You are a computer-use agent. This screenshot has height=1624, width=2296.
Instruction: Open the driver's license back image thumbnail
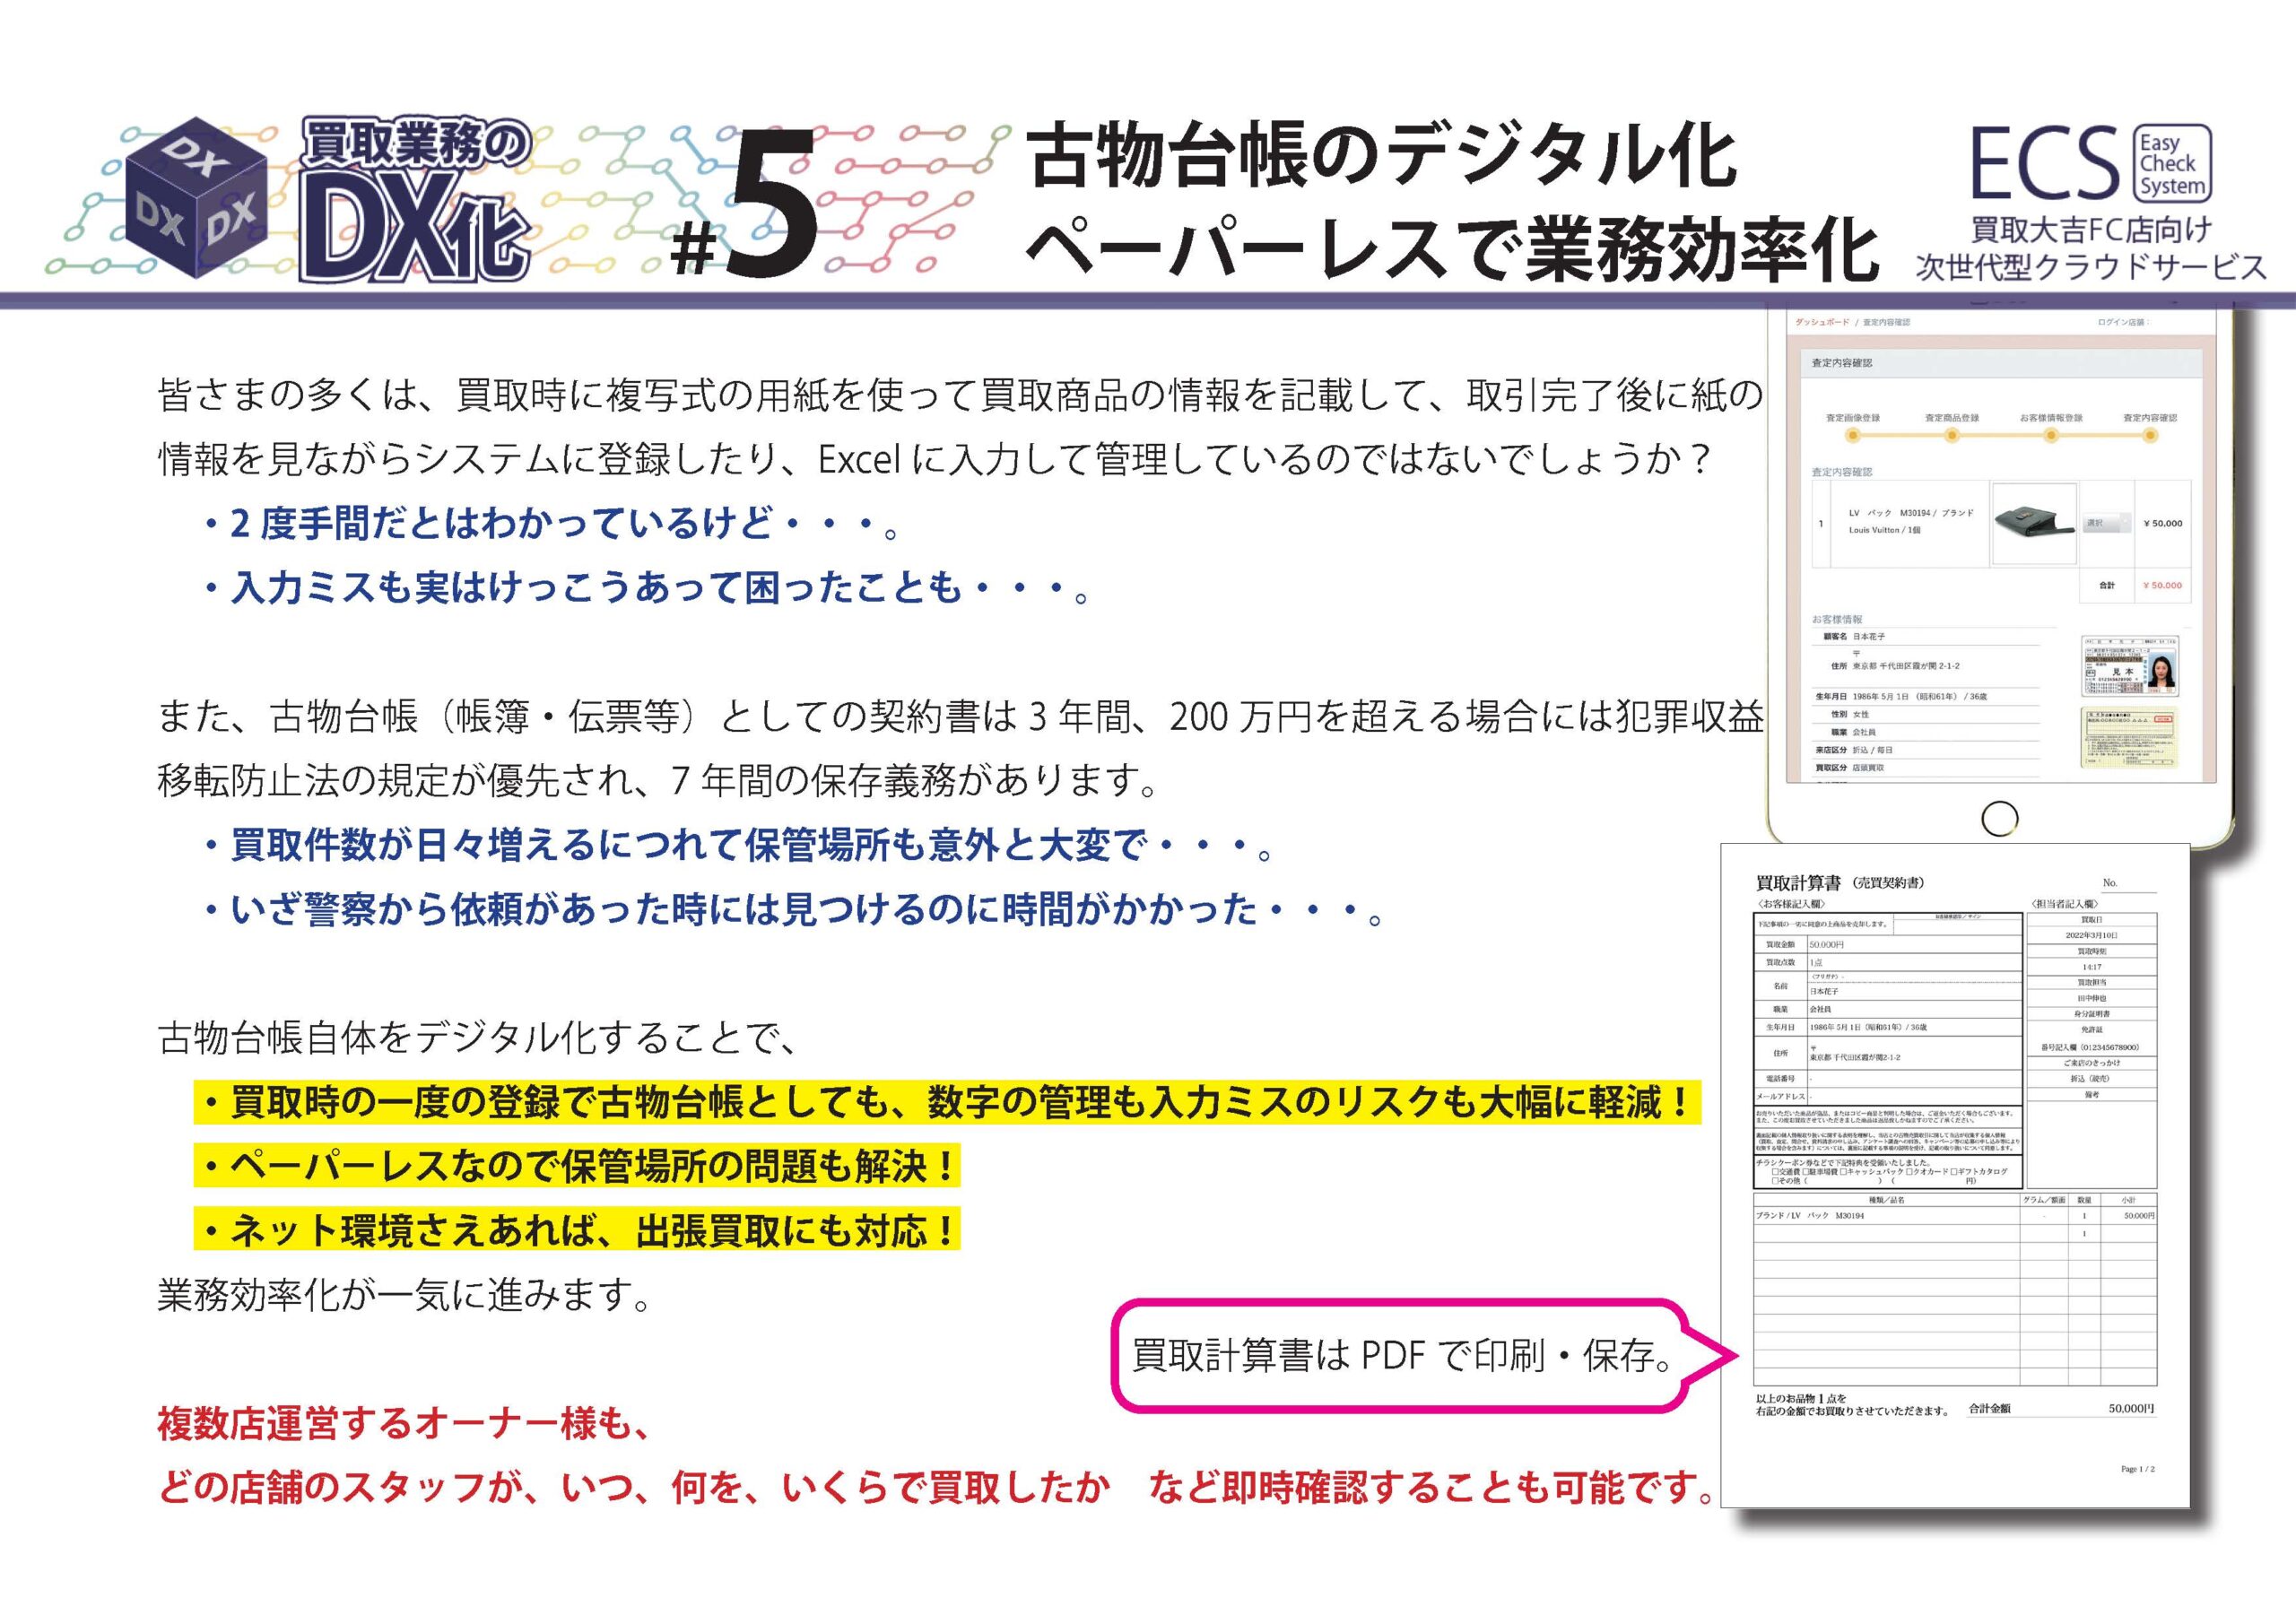point(2129,738)
